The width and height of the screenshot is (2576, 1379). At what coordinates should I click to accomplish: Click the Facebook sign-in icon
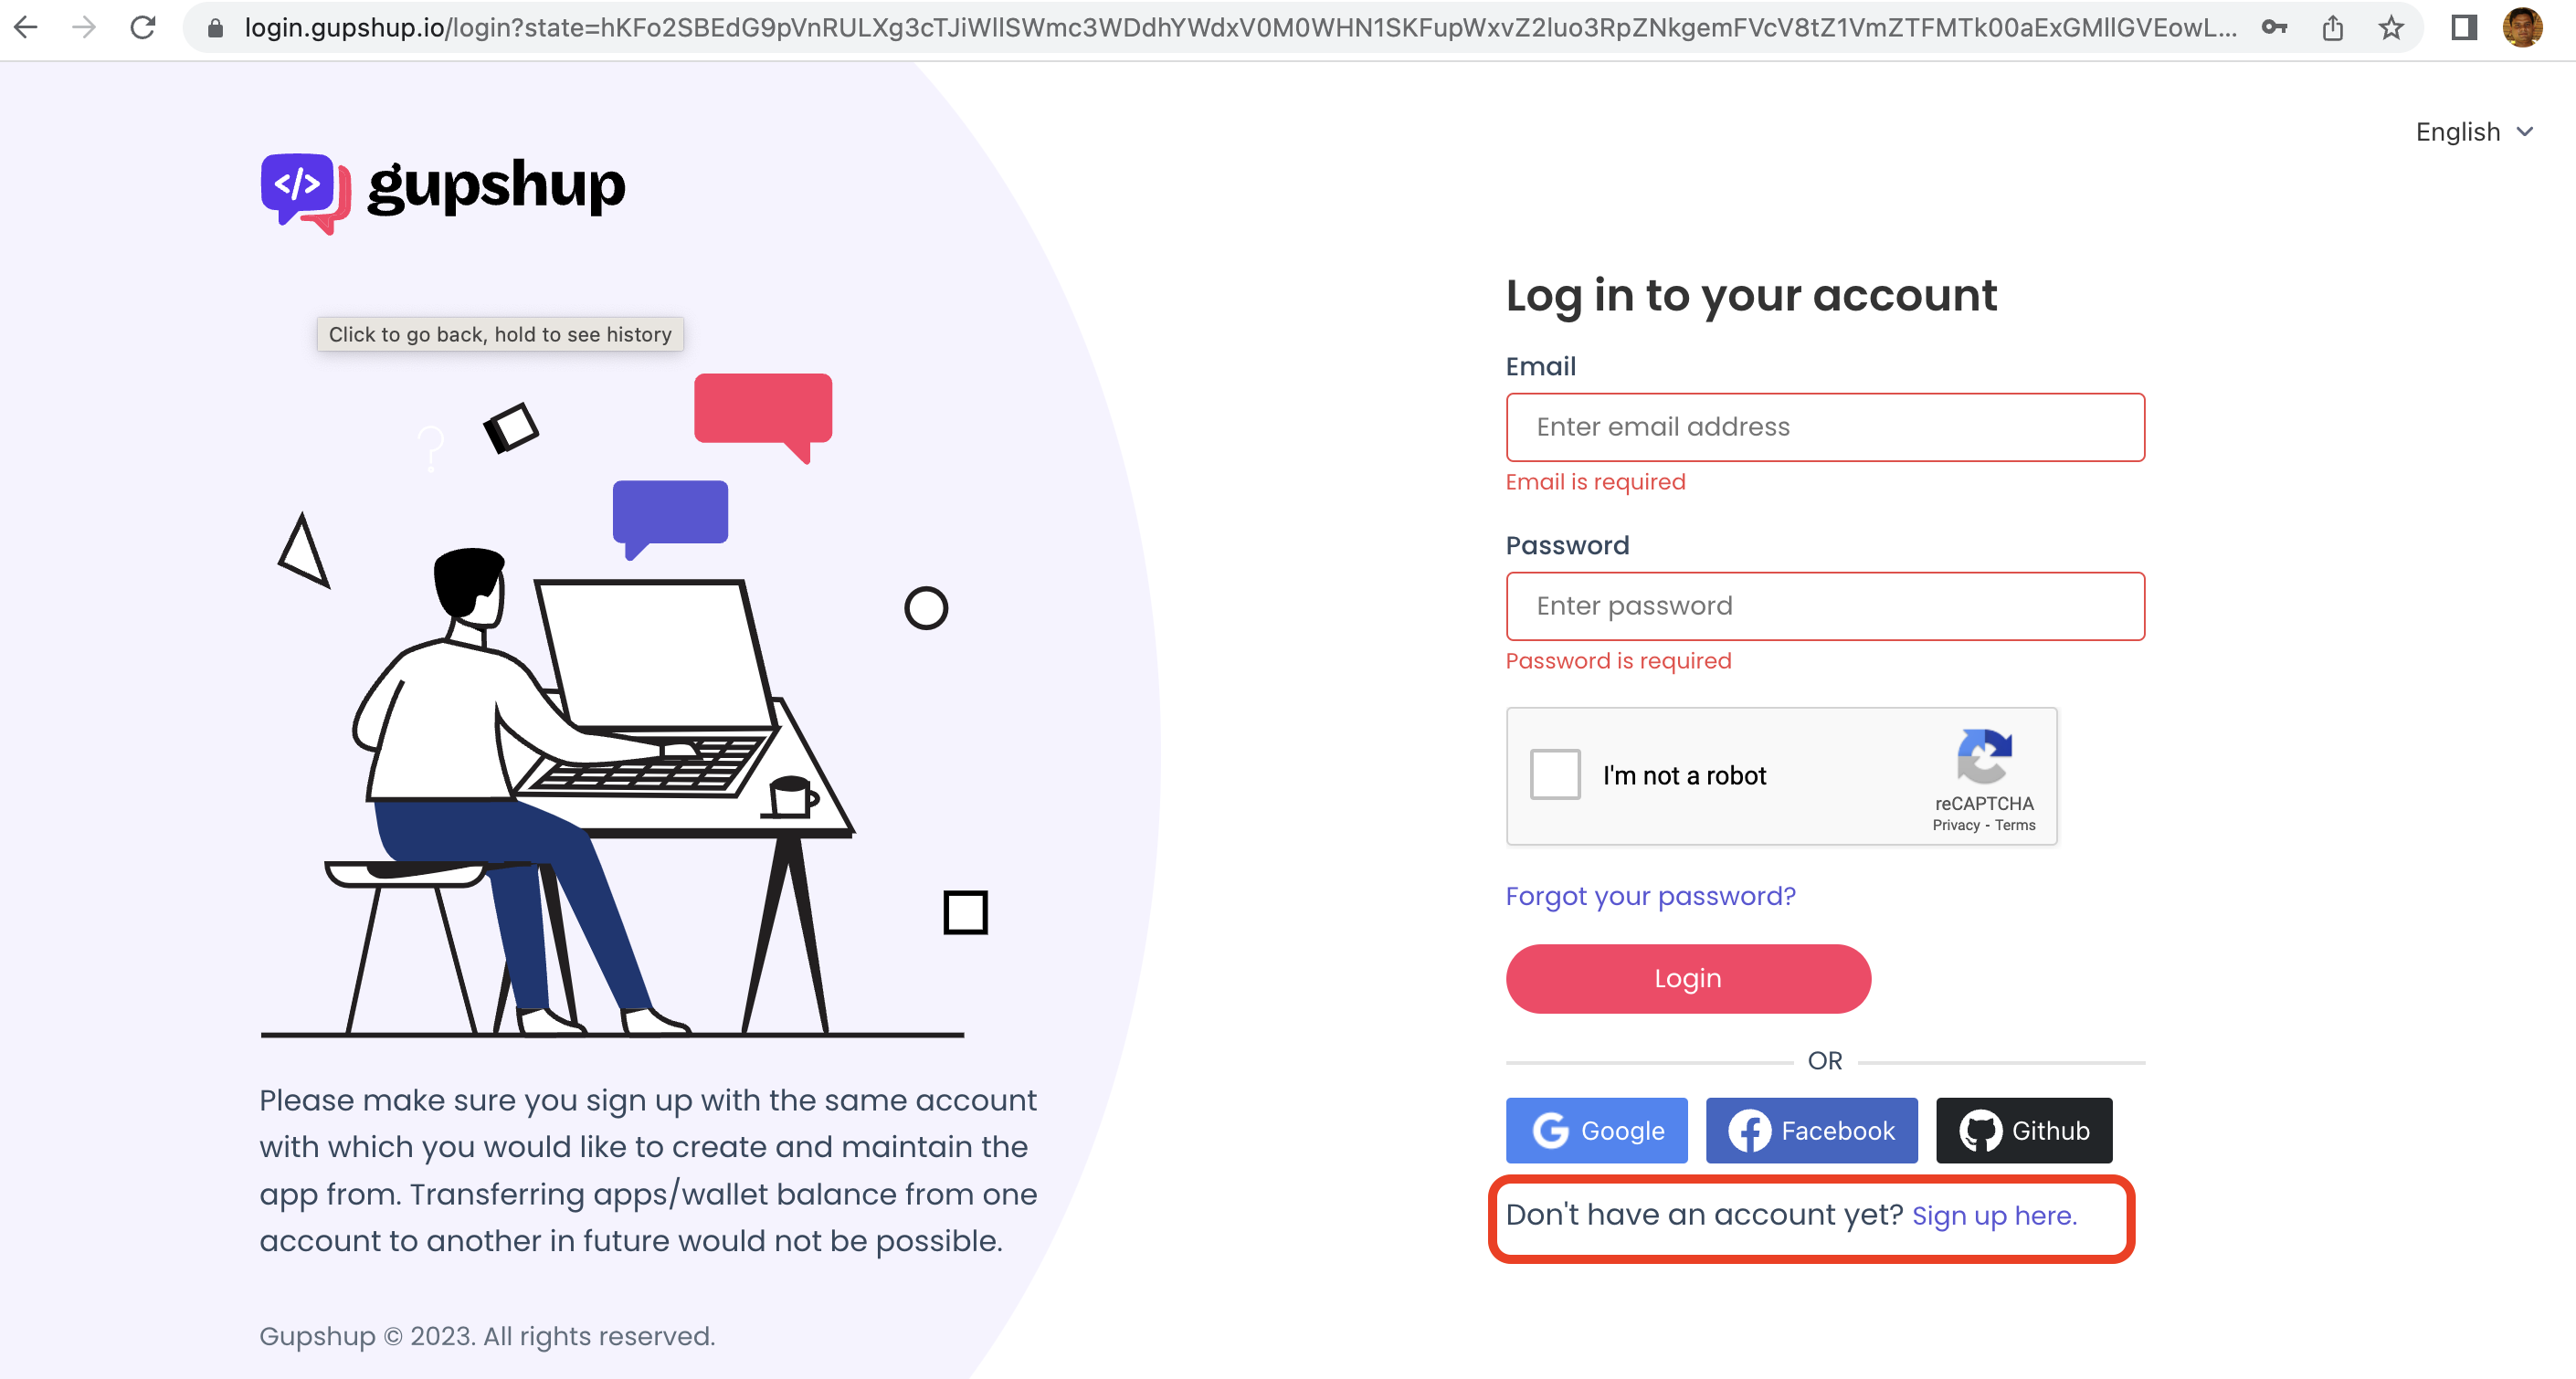click(x=1811, y=1131)
